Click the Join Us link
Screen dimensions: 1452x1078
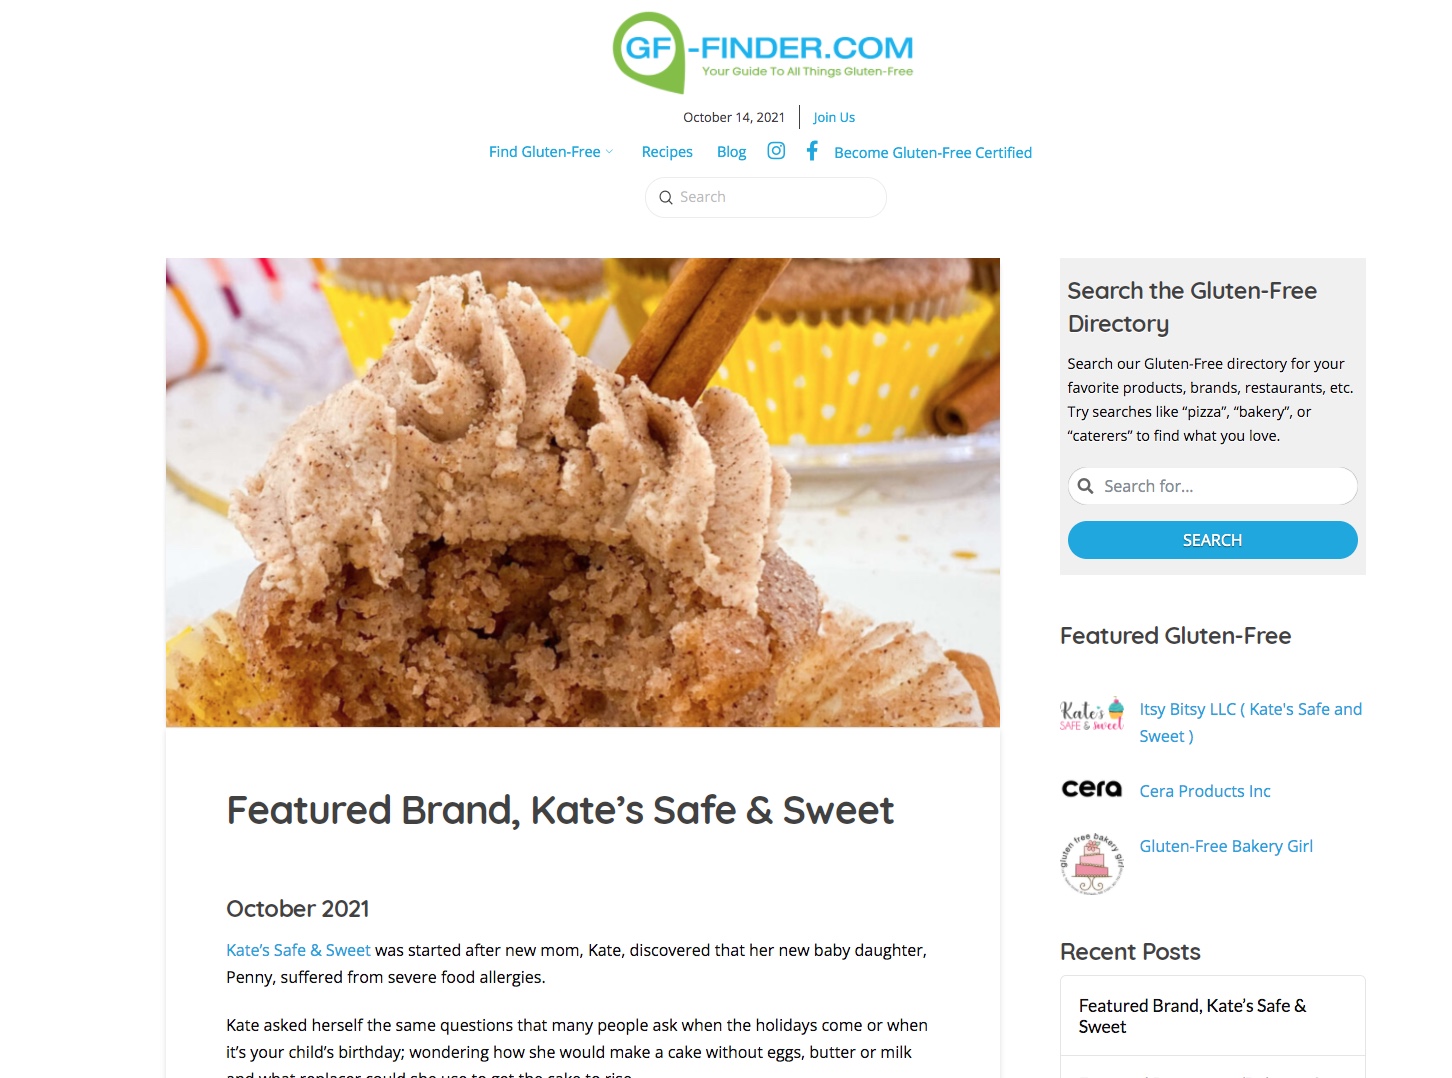point(834,117)
